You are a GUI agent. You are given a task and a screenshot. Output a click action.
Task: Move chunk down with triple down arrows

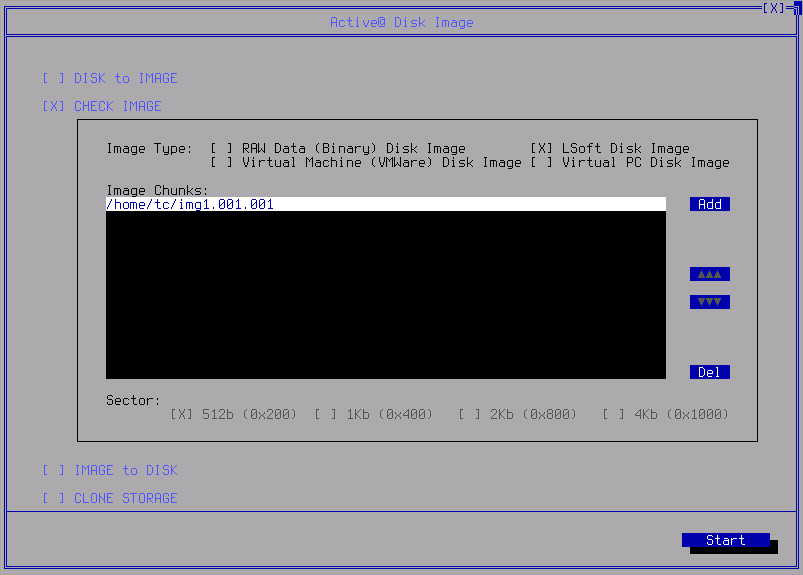point(710,302)
